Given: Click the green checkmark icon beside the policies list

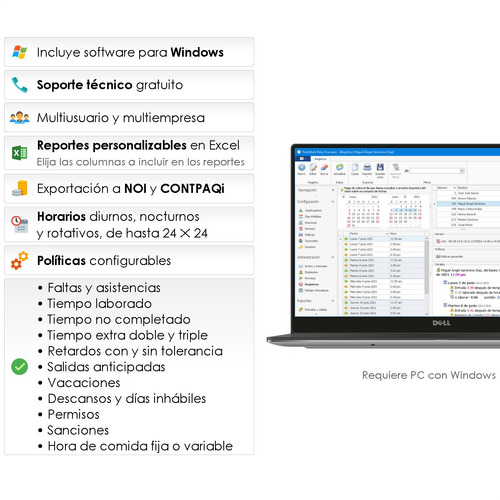Looking at the screenshot, I should point(19,367).
